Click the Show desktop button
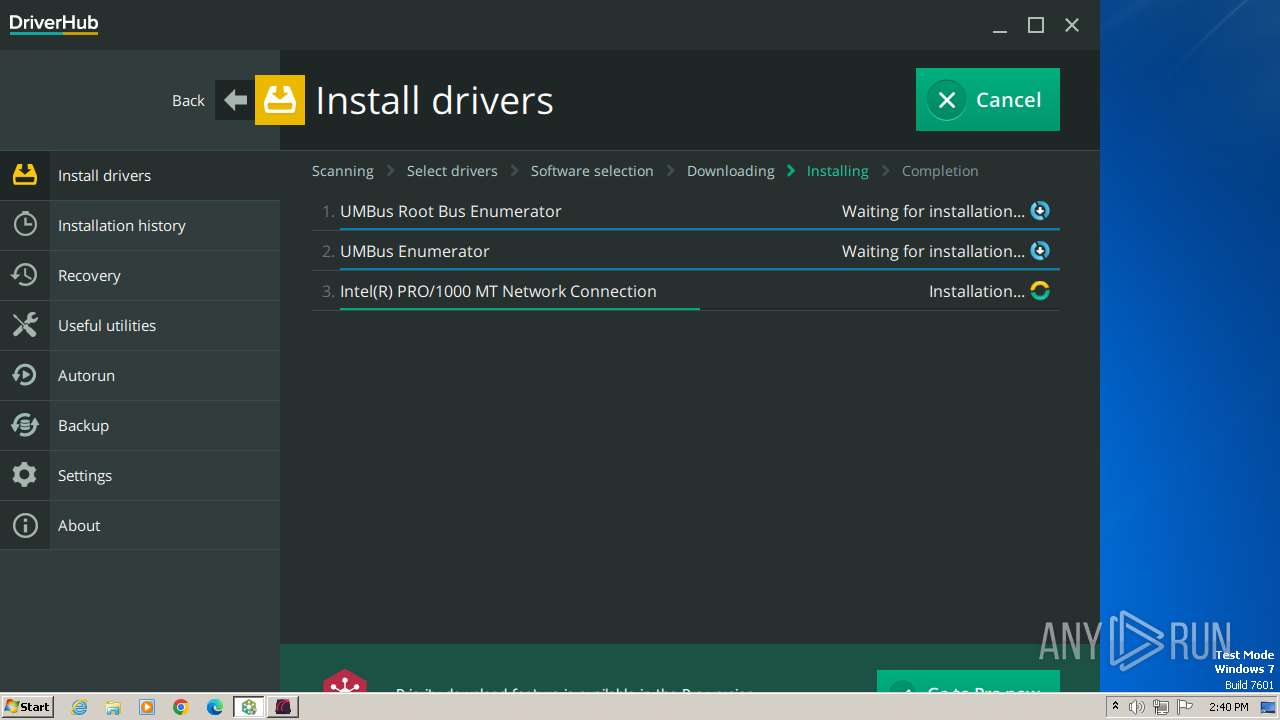Image resolution: width=1280 pixels, height=720 pixels. tap(1269, 707)
